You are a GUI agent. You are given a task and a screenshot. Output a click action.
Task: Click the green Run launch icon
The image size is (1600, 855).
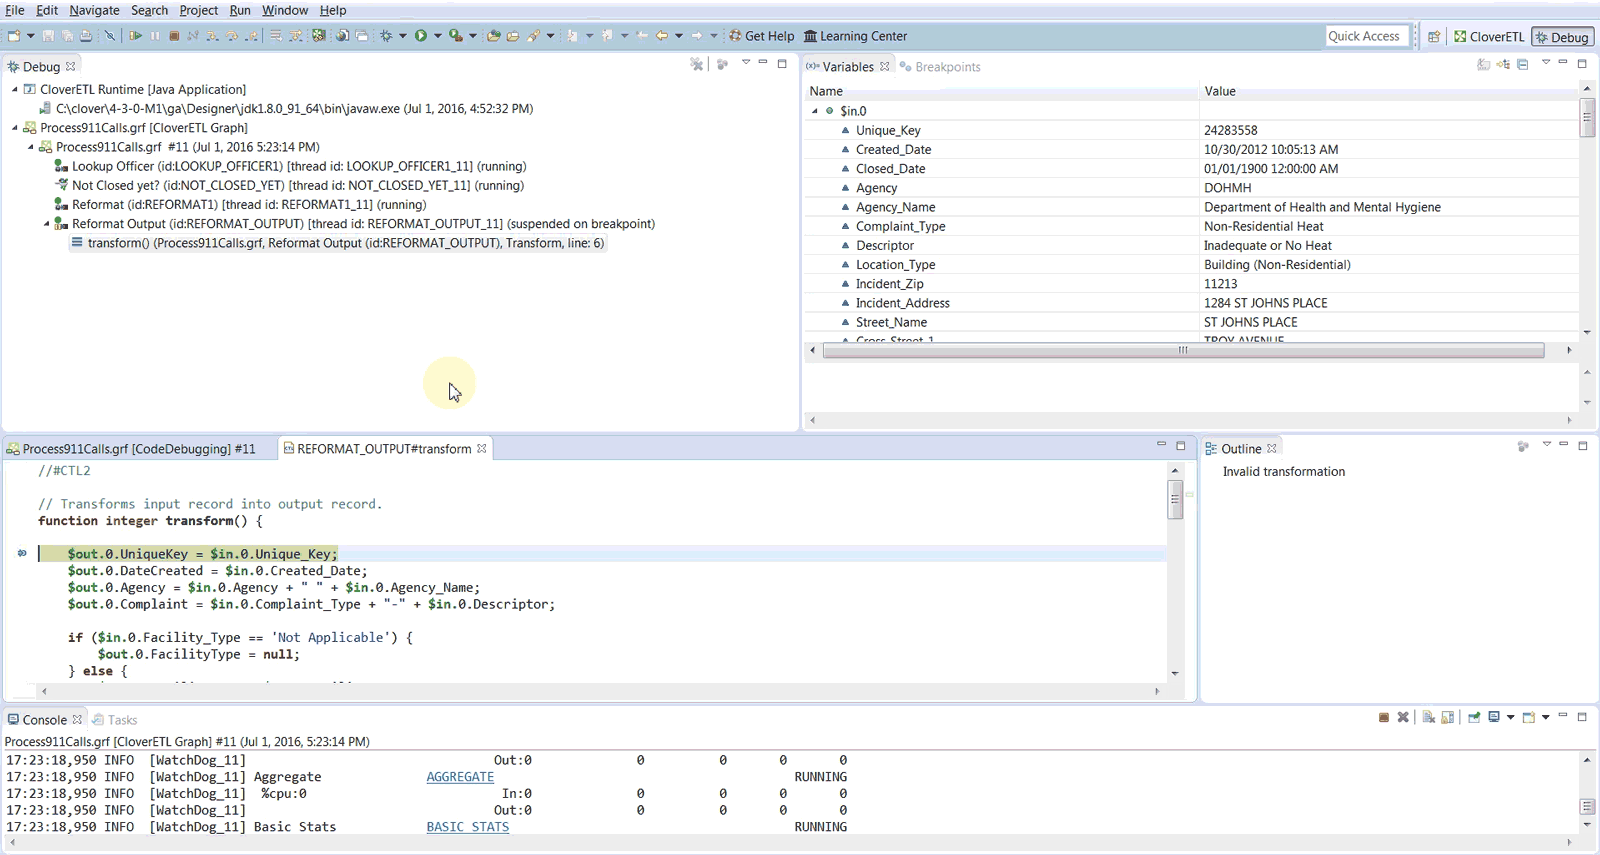click(x=421, y=36)
